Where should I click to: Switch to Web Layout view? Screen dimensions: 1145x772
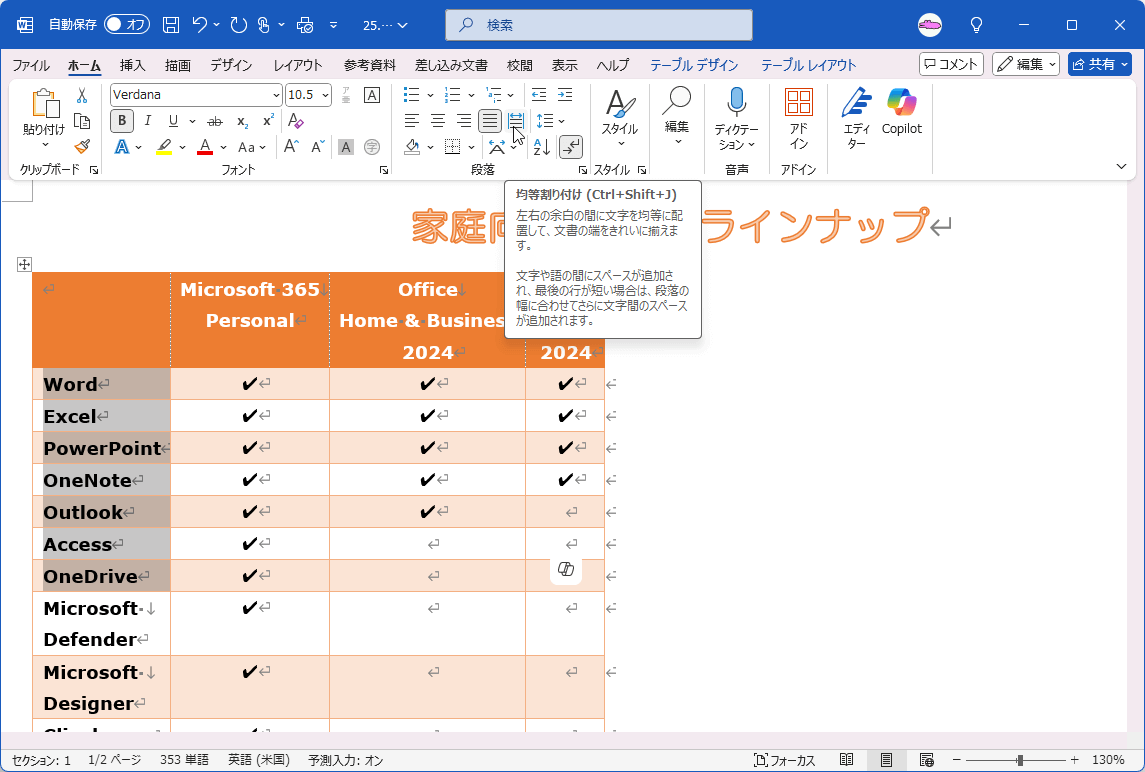pyautogui.click(x=926, y=760)
